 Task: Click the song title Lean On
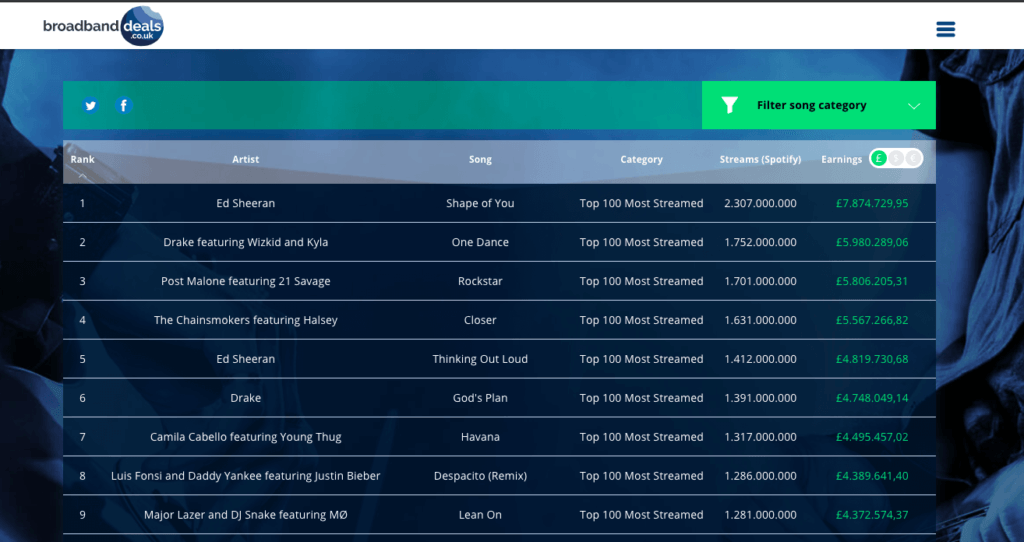tap(480, 515)
